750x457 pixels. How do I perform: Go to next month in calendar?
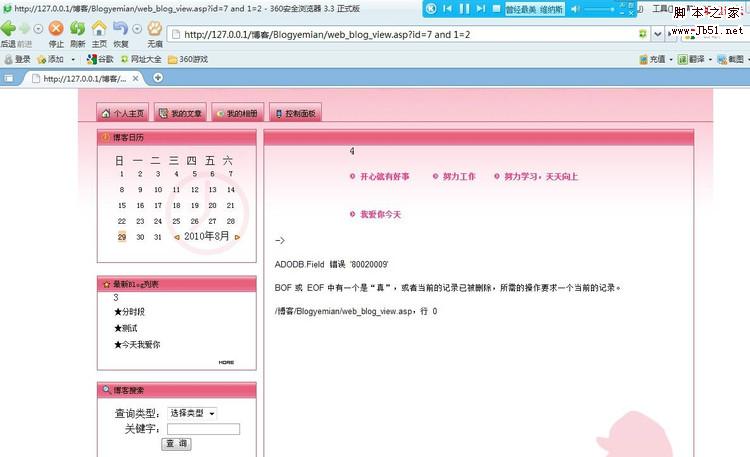click(x=237, y=237)
